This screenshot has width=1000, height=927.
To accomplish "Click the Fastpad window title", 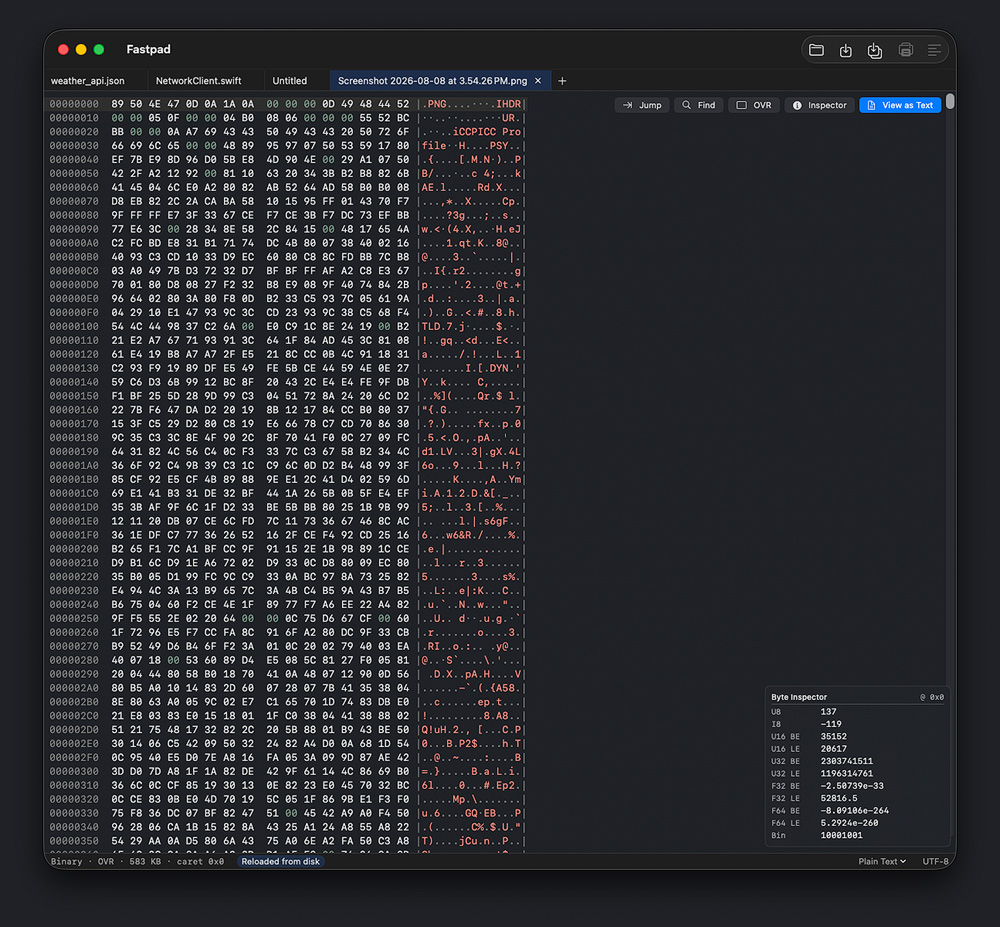I will [148, 49].
